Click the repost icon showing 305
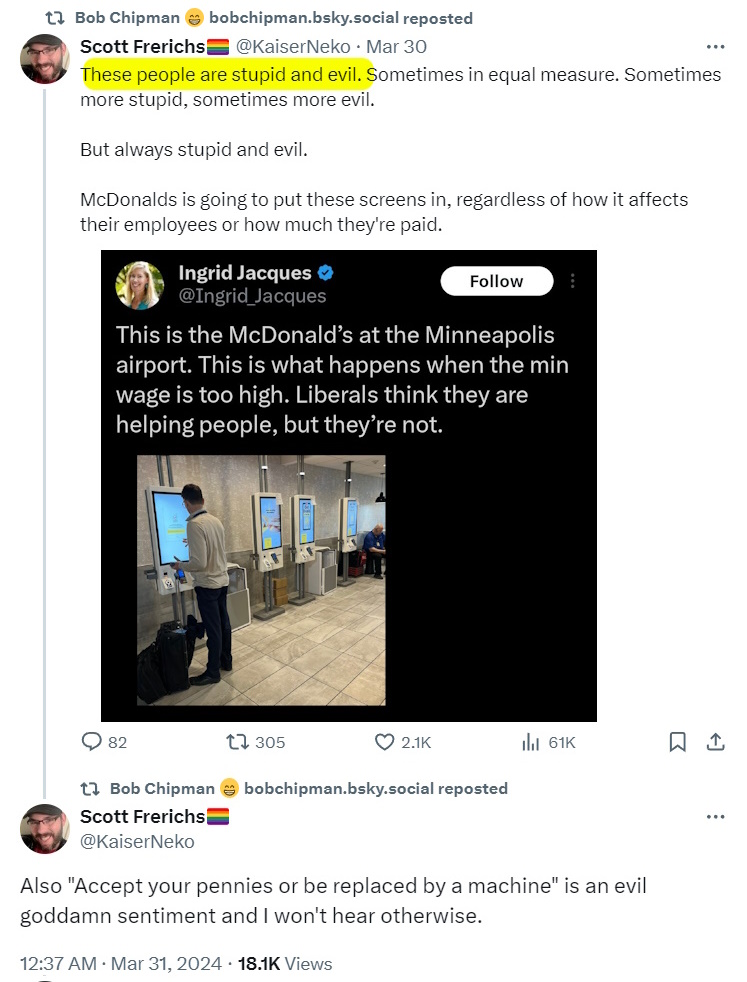 click(237, 742)
